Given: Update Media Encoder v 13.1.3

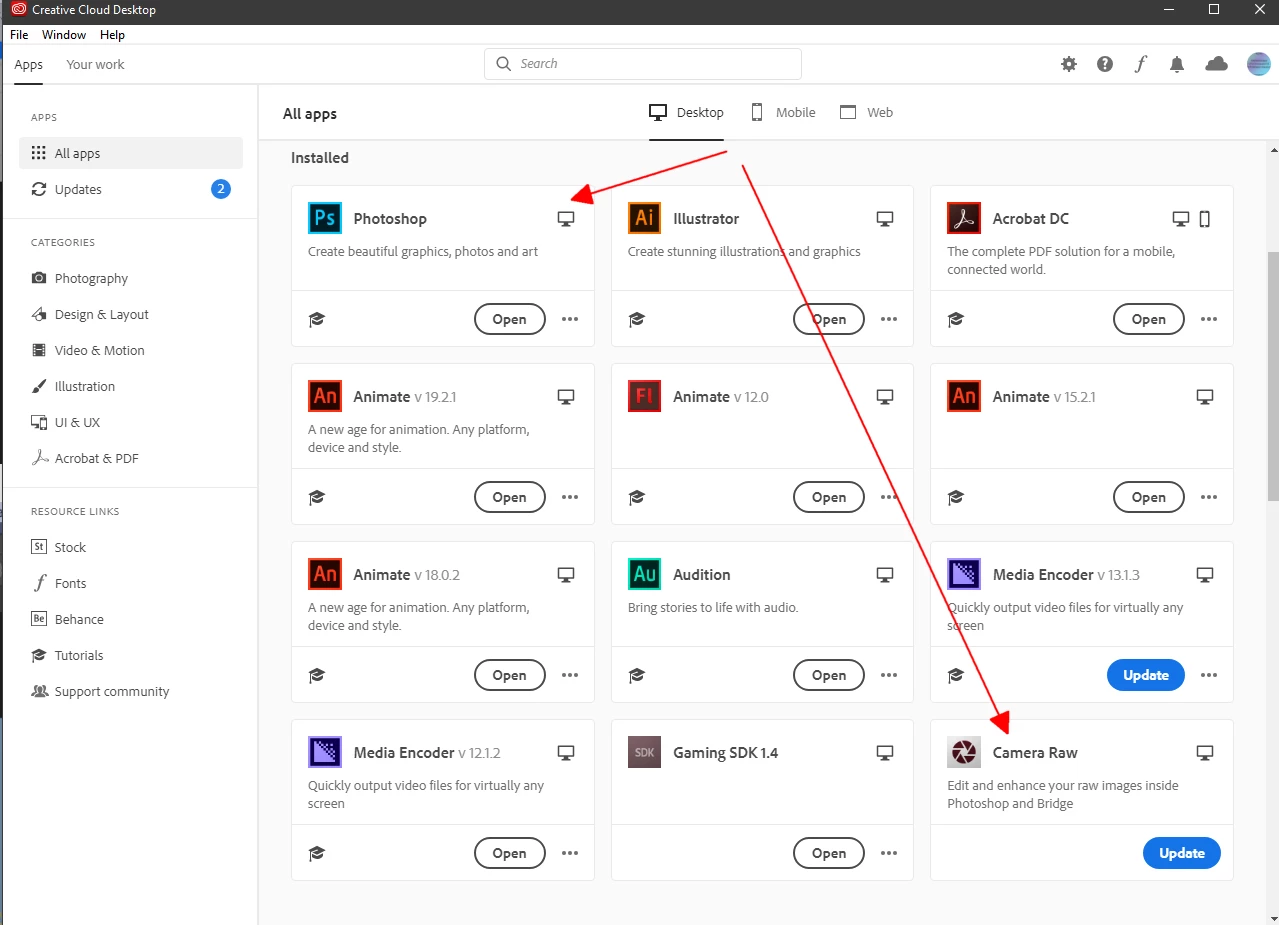Looking at the screenshot, I should coord(1146,675).
